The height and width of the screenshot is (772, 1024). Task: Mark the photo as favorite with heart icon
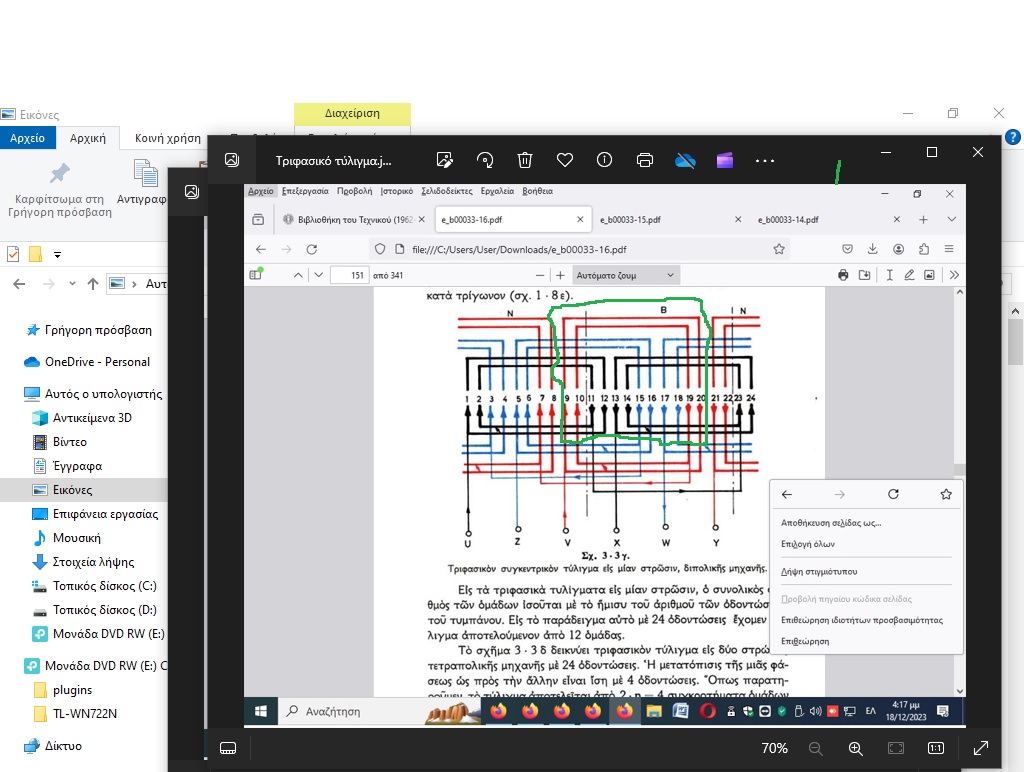(565, 160)
